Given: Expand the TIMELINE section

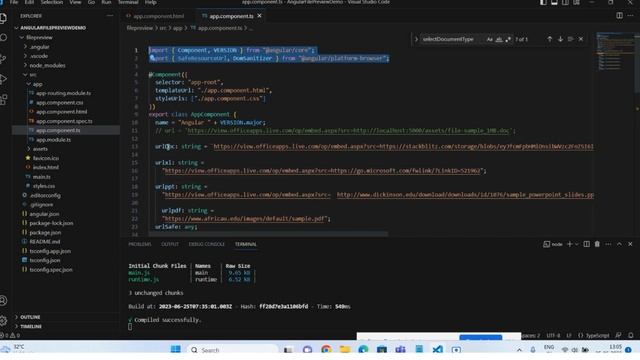Looking at the screenshot, I should [31, 327].
